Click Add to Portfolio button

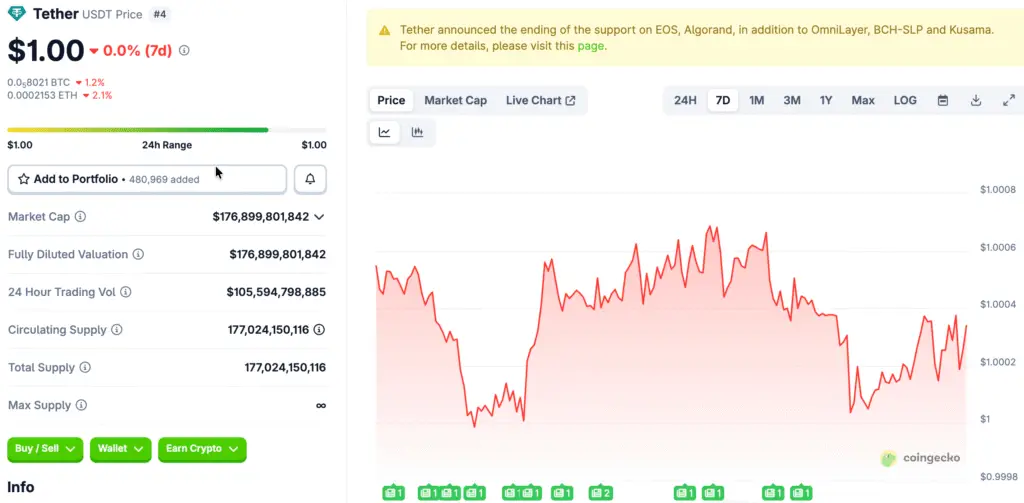147,179
